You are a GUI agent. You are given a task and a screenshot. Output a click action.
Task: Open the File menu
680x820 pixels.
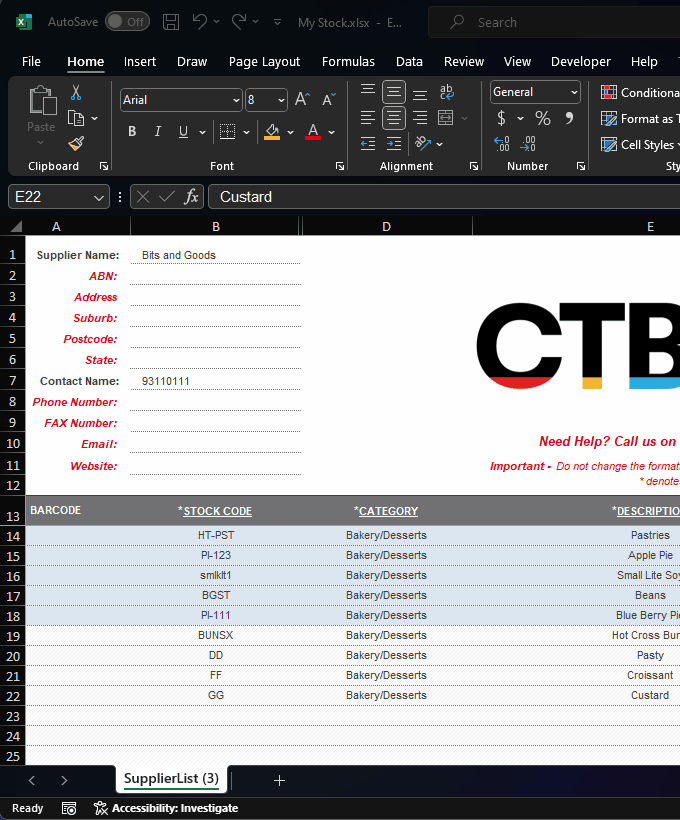click(31, 62)
